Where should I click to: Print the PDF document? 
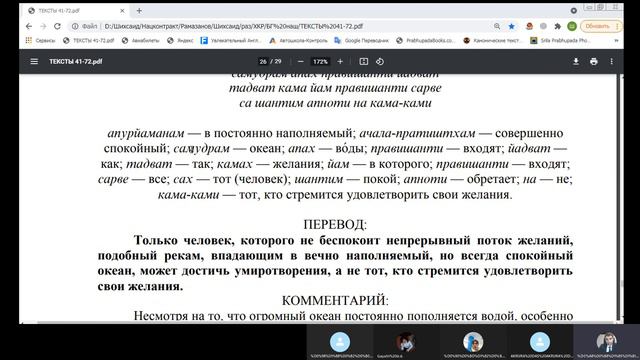coord(593,62)
